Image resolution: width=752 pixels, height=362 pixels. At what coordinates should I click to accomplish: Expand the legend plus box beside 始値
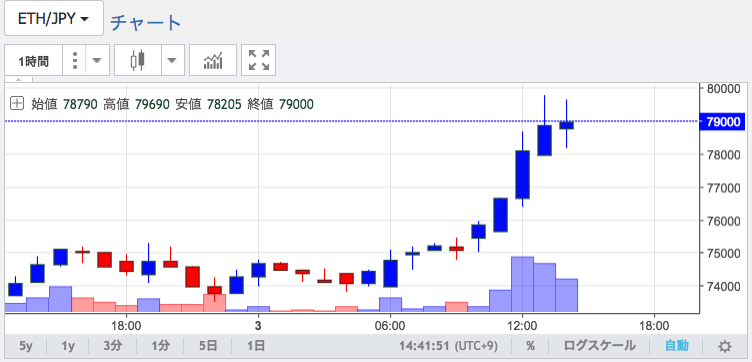17,103
